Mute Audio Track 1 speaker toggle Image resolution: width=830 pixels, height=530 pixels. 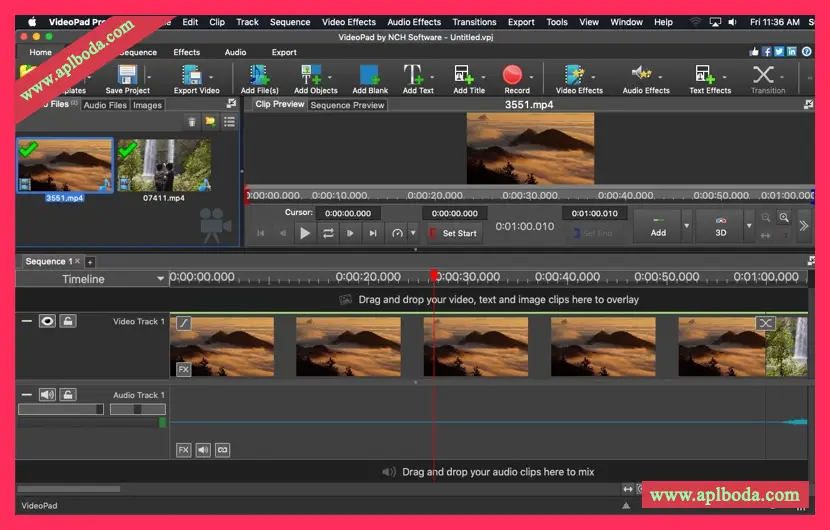tap(47, 395)
